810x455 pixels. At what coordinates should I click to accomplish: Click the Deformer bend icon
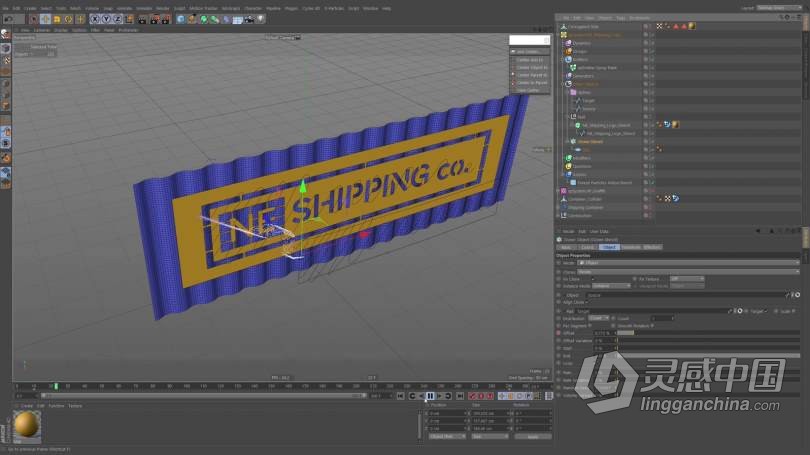click(226, 19)
